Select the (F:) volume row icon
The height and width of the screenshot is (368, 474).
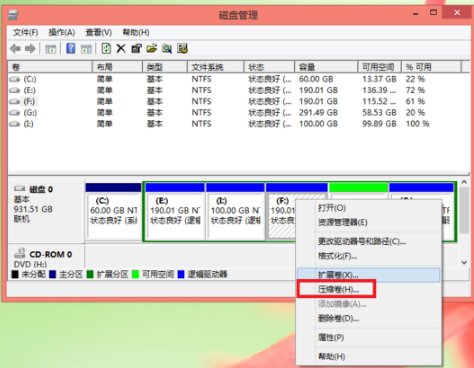point(14,101)
